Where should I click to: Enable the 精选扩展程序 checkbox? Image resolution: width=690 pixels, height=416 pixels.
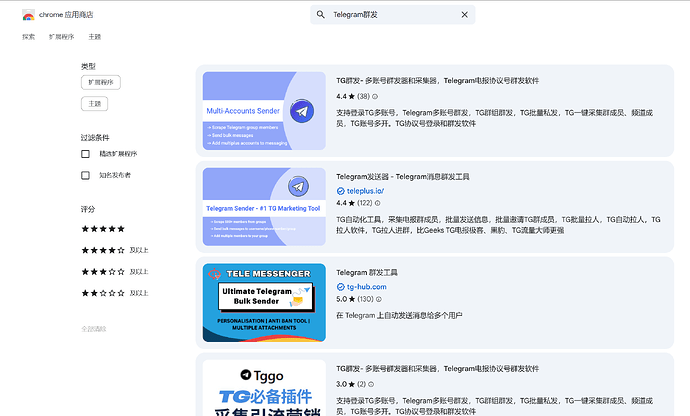coord(85,154)
